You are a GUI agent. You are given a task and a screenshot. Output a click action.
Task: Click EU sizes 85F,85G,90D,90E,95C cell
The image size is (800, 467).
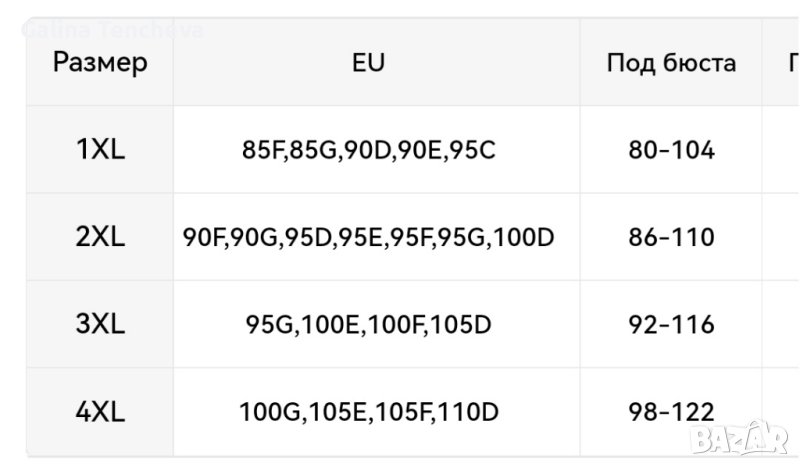pyautogui.click(x=368, y=151)
